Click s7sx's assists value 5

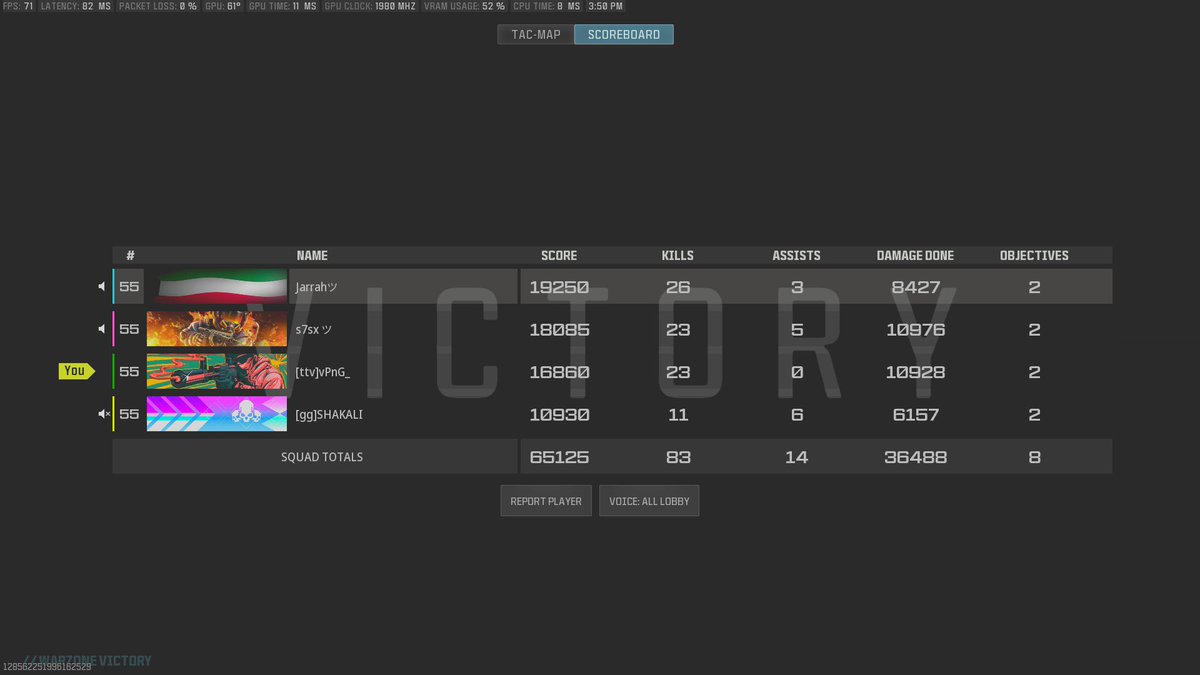pos(797,329)
